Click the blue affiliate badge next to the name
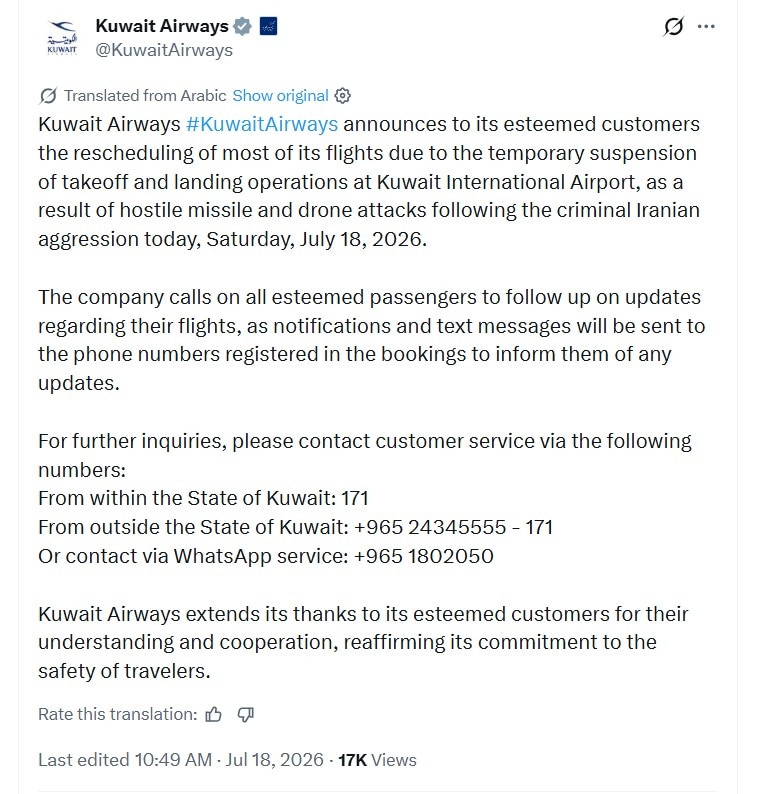769x794 pixels. [268, 26]
